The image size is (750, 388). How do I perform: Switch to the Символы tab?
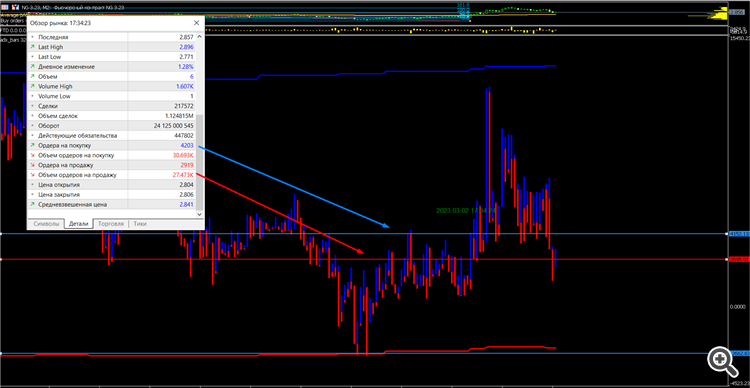point(46,224)
